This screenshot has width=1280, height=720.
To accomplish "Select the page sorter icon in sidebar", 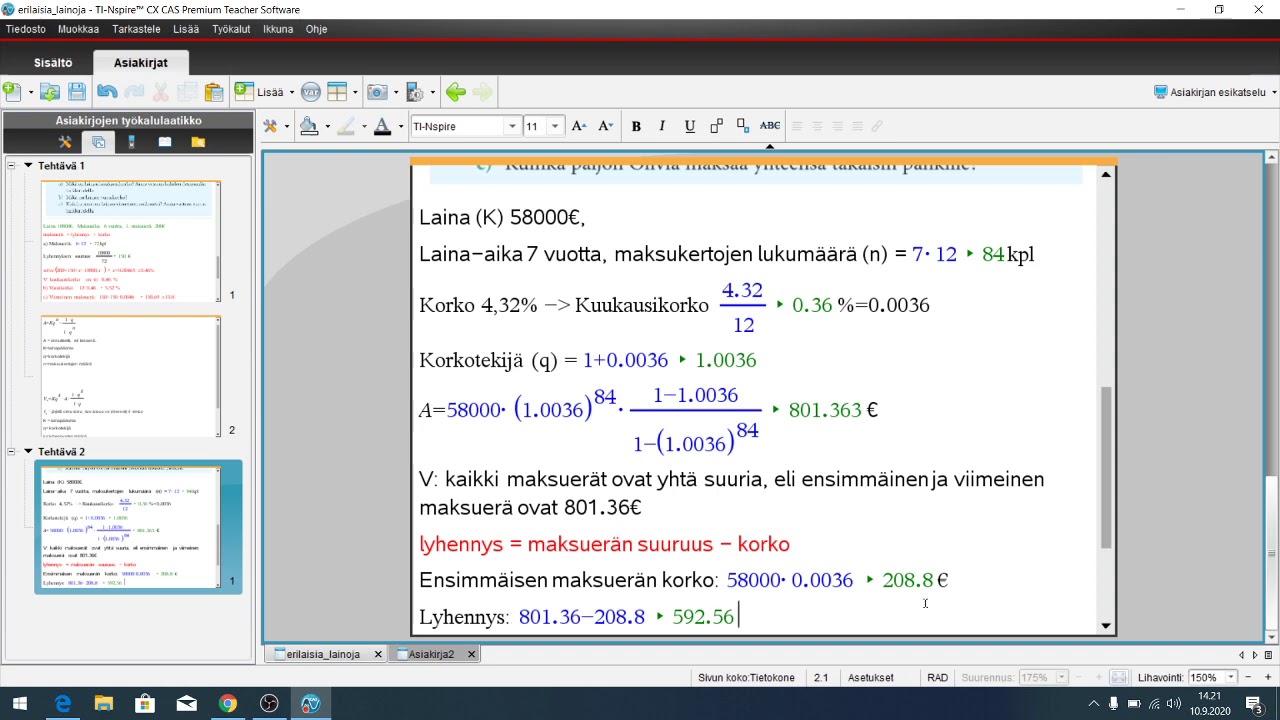I will (x=98, y=142).
